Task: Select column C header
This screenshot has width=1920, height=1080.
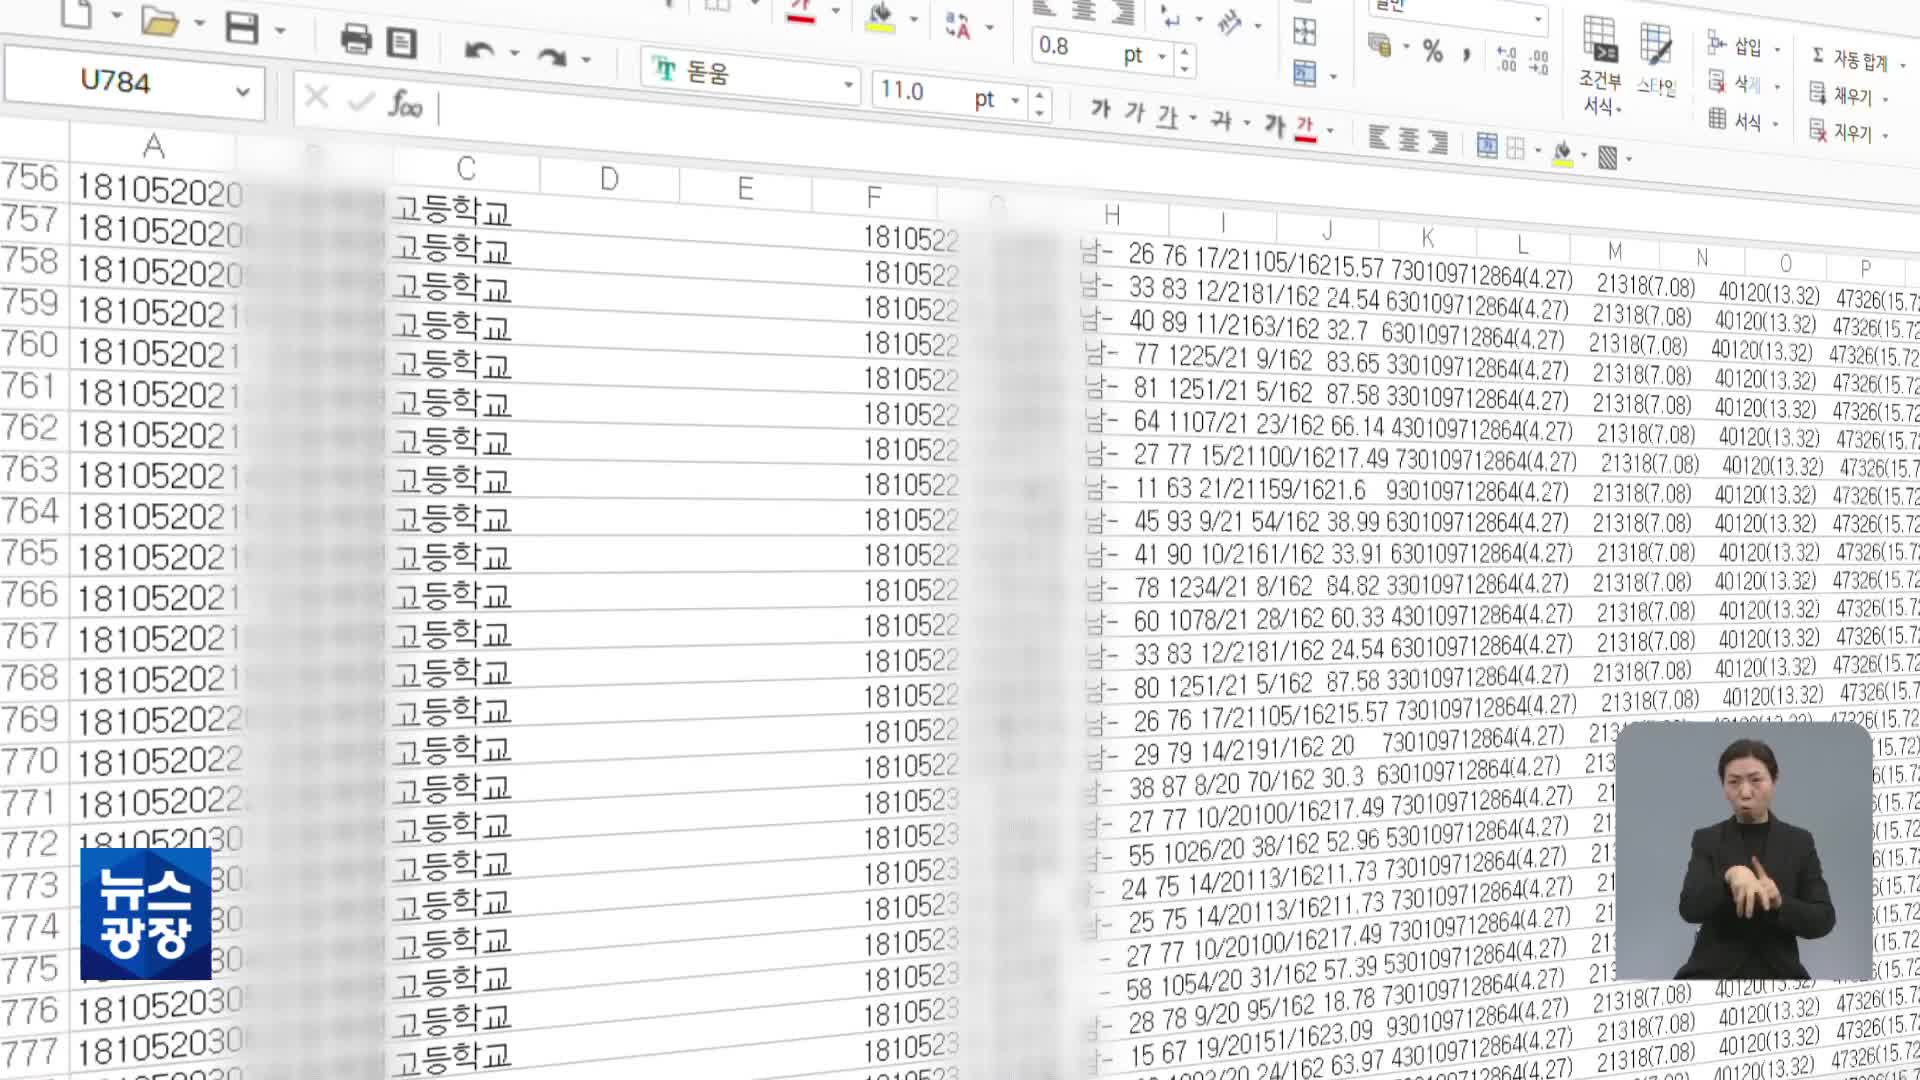Action: pos(466,168)
